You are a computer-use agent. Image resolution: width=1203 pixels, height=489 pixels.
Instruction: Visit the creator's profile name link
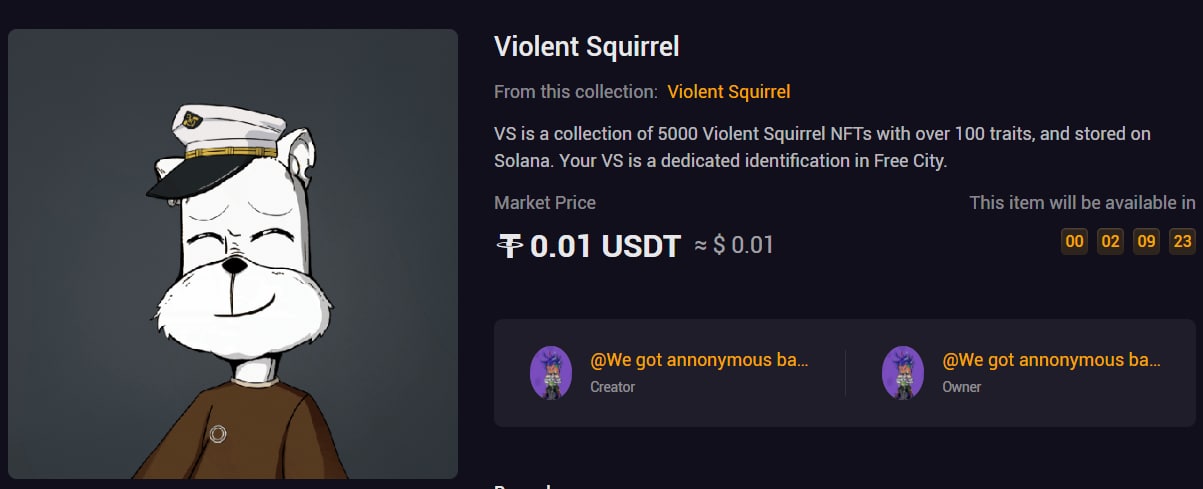click(x=699, y=360)
